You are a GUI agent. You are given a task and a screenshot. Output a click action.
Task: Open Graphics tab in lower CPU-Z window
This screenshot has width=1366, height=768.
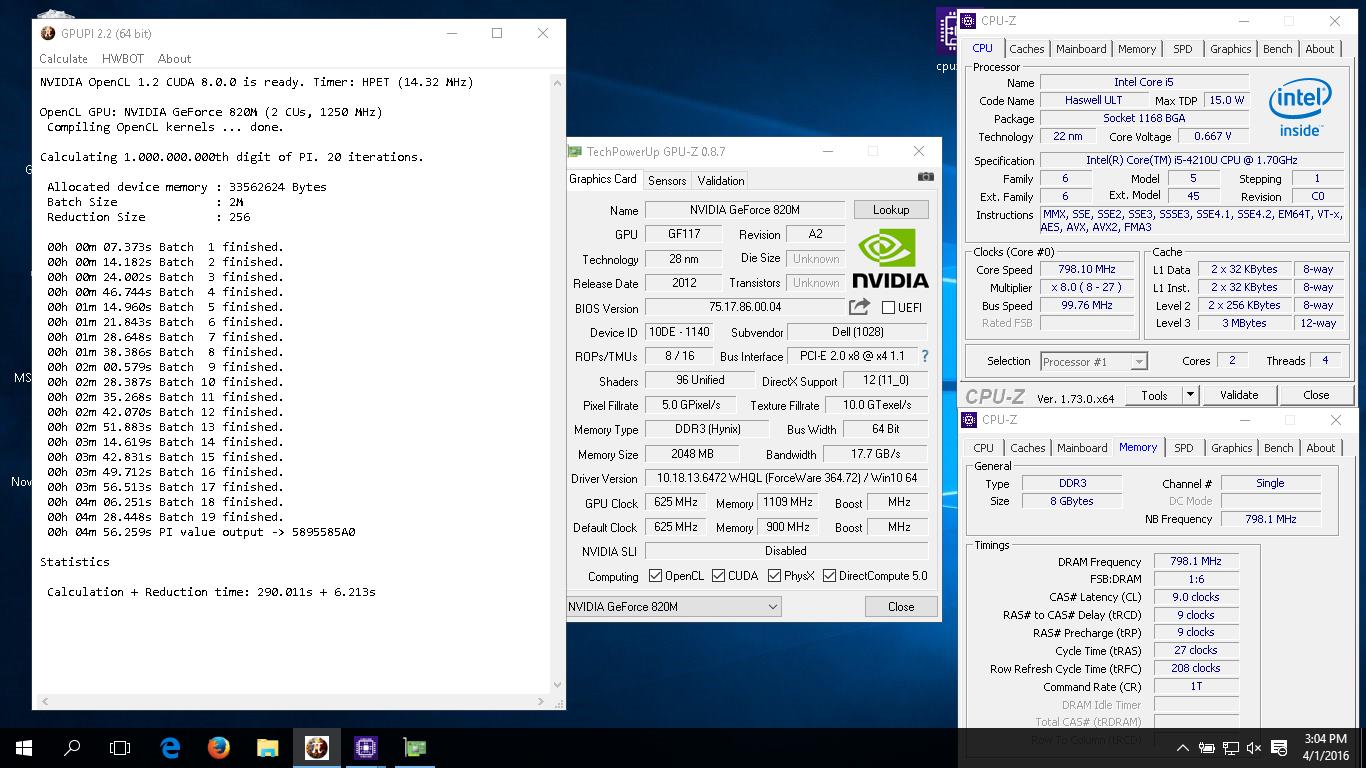tap(1231, 448)
